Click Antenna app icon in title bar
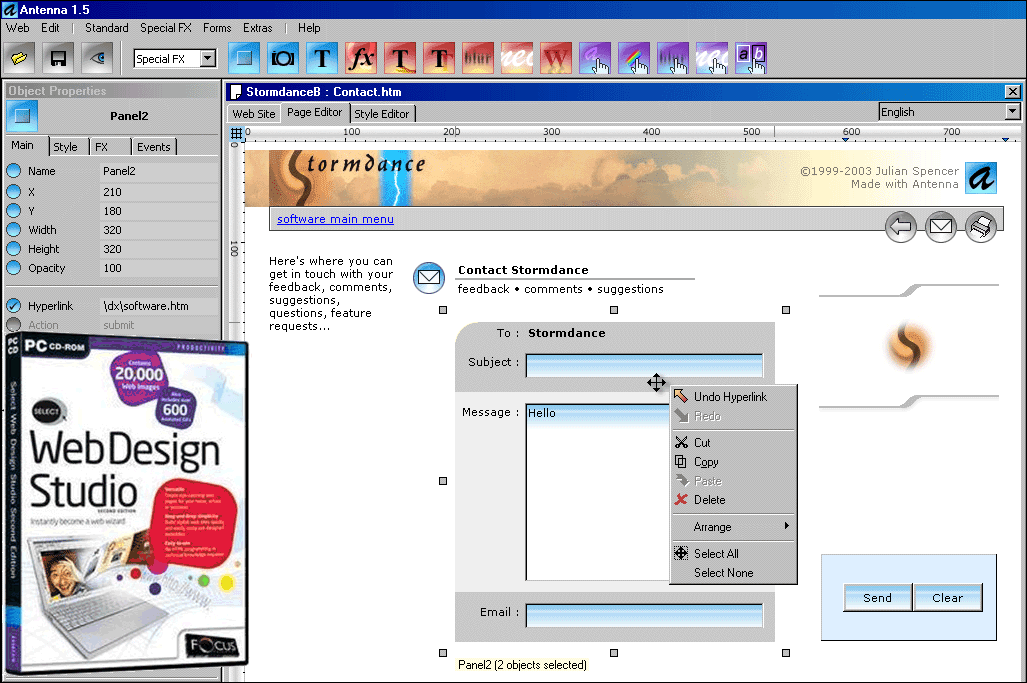The image size is (1027, 683). coord(9,10)
